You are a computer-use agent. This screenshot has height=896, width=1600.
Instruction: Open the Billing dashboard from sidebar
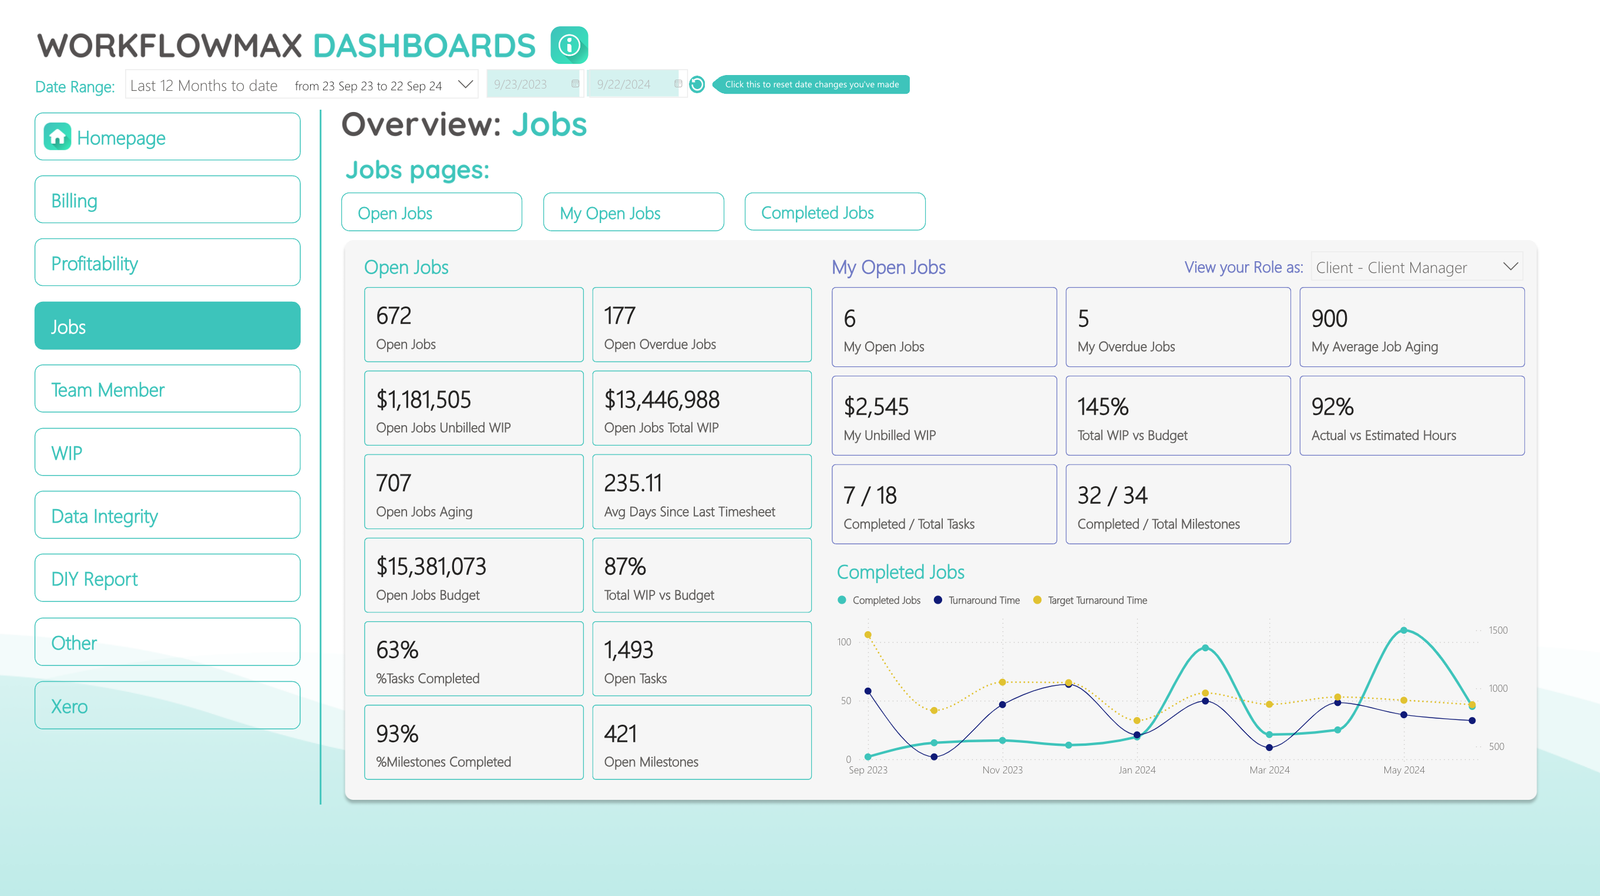tap(167, 200)
